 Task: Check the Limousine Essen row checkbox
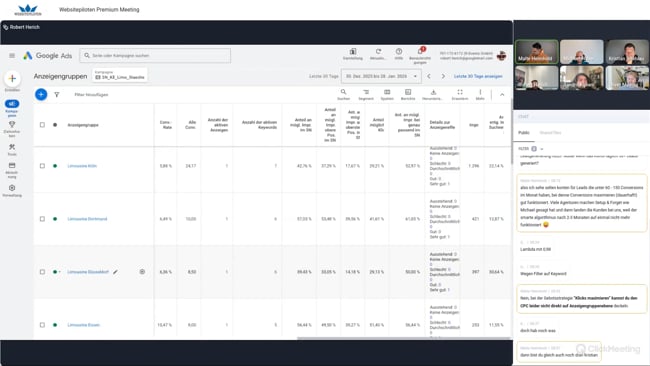42,325
